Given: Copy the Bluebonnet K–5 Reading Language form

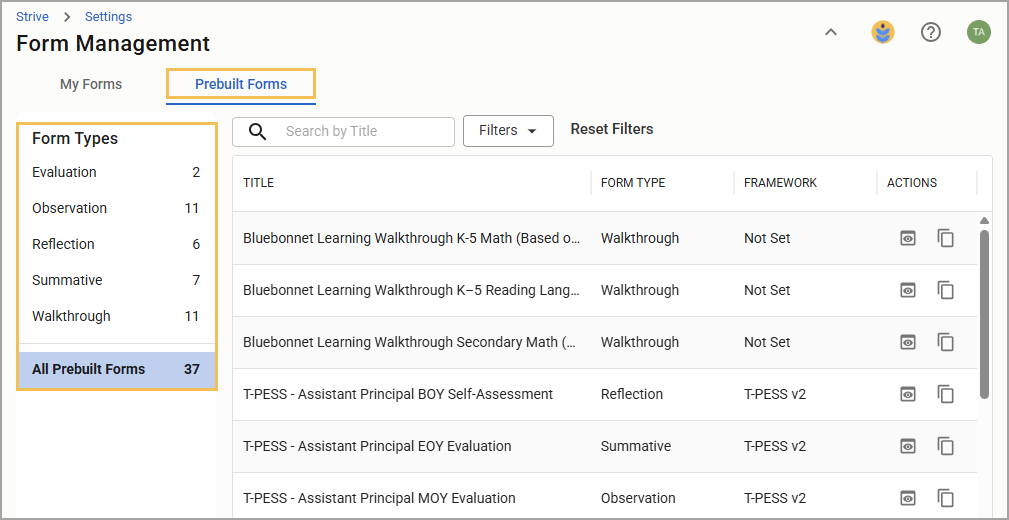Looking at the screenshot, I should [945, 290].
